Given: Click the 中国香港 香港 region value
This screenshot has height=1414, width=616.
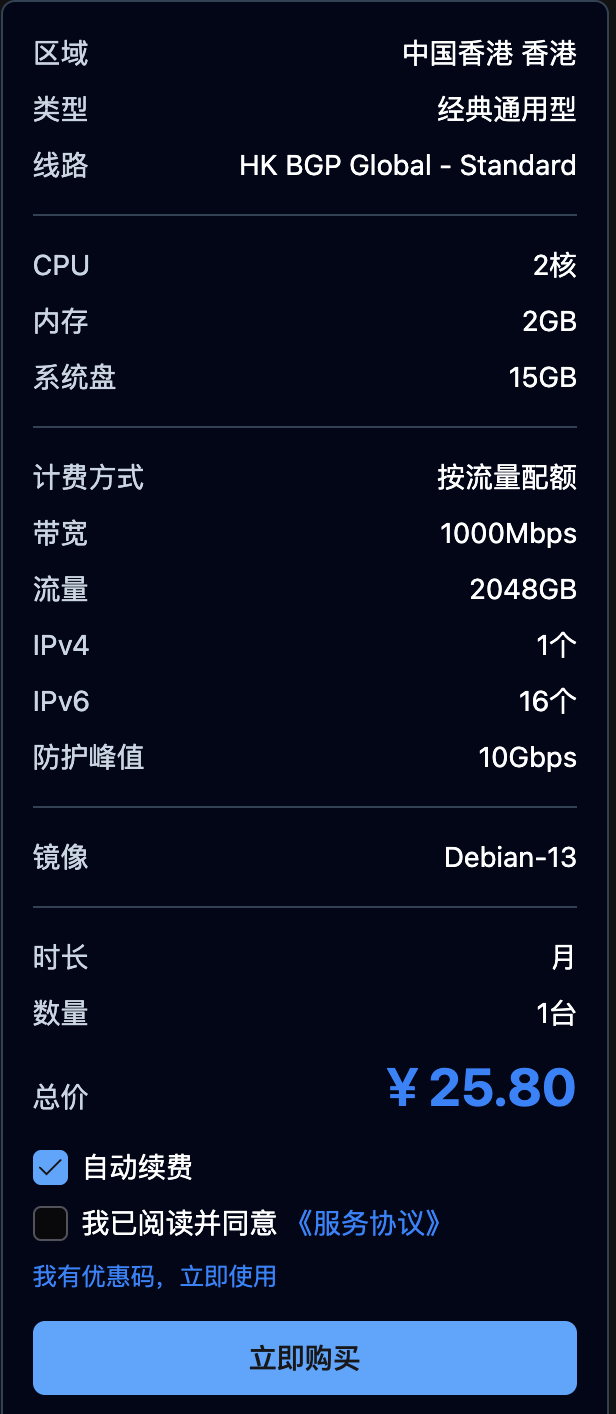Looking at the screenshot, I should pyautogui.click(x=490, y=53).
